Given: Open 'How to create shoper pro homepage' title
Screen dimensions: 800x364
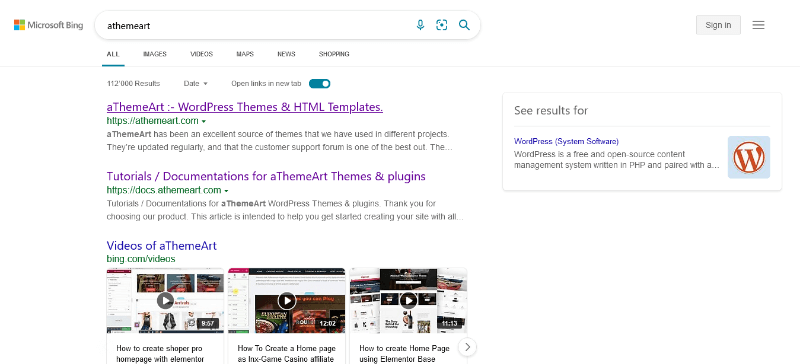Looking at the screenshot, I should (x=160, y=354).
